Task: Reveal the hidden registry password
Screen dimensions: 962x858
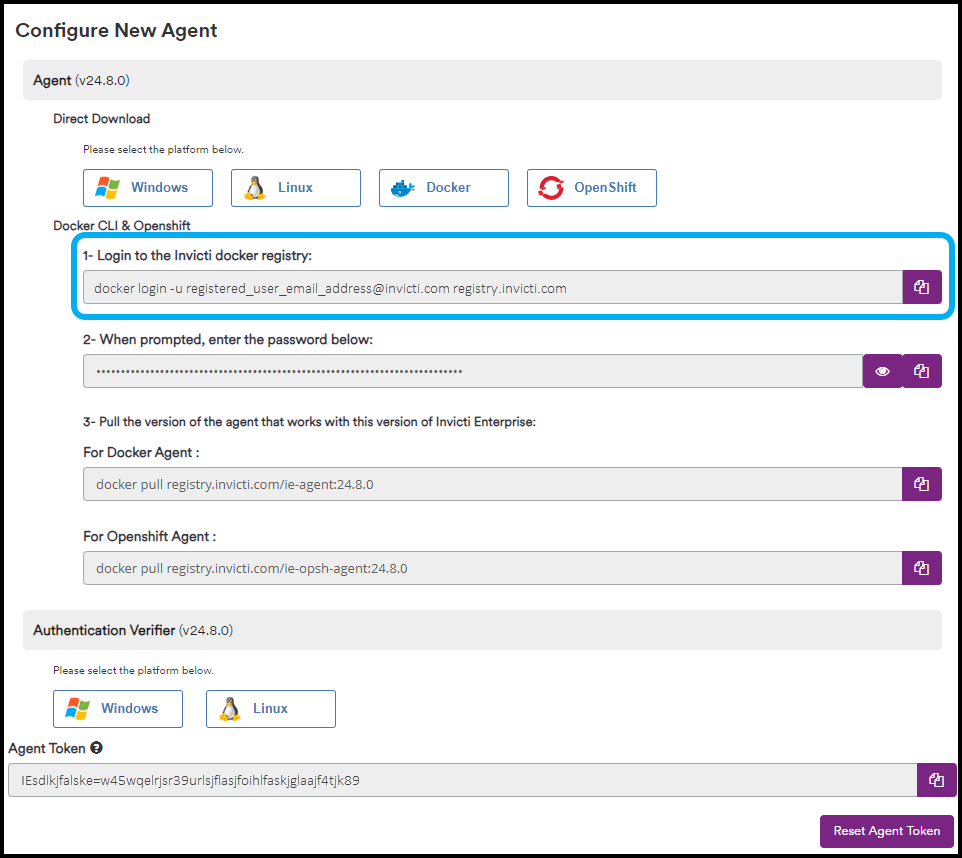Action: click(x=882, y=371)
